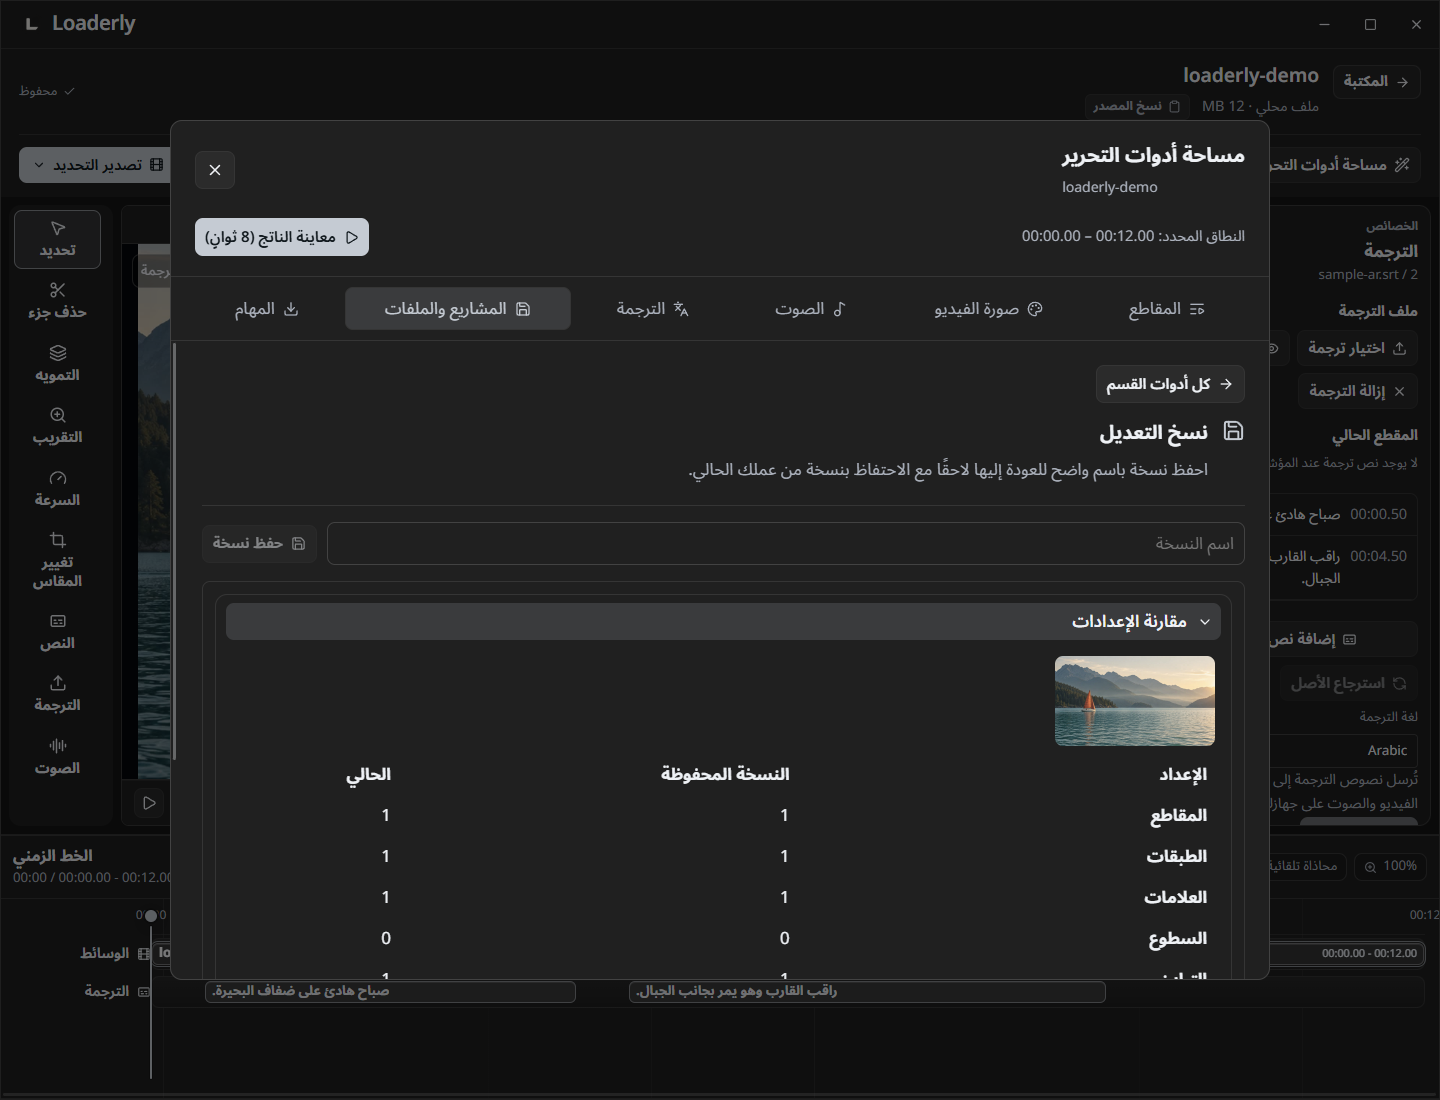The height and width of the screenshot is (1100, 1440).
Task: Play the video preview under the player
Action: coord(149,803)
